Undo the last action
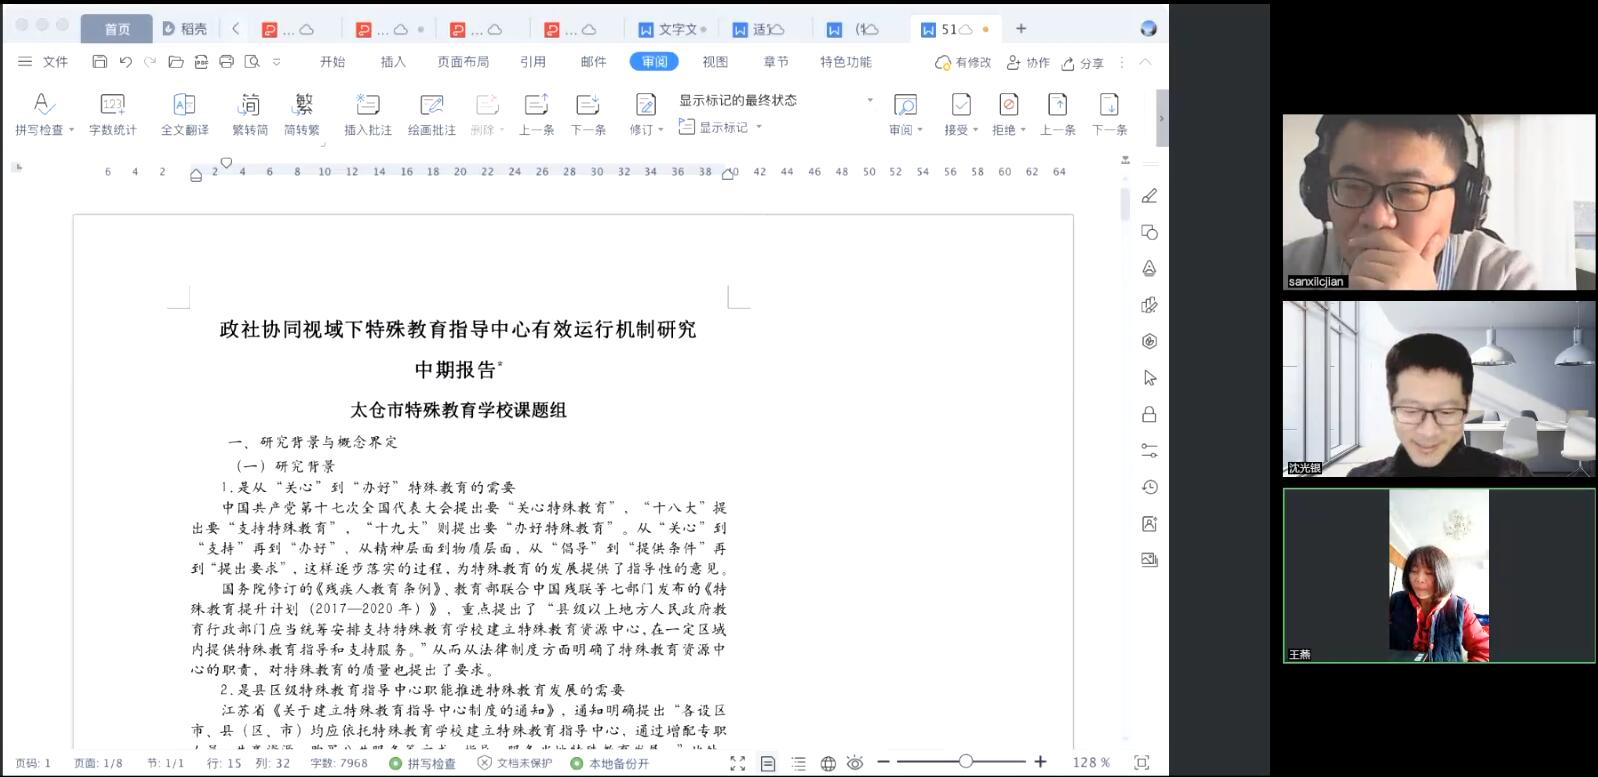Viewport: 1598px width, 777px height. point(125,62)
